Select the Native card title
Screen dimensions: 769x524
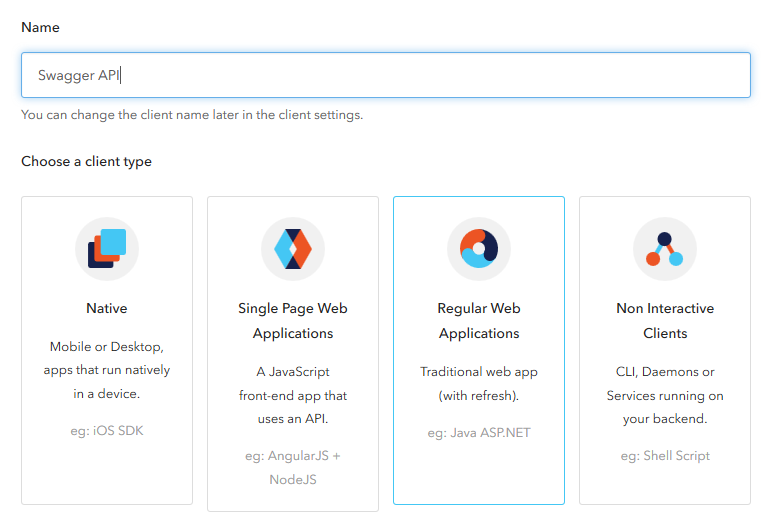coord(107,308)
